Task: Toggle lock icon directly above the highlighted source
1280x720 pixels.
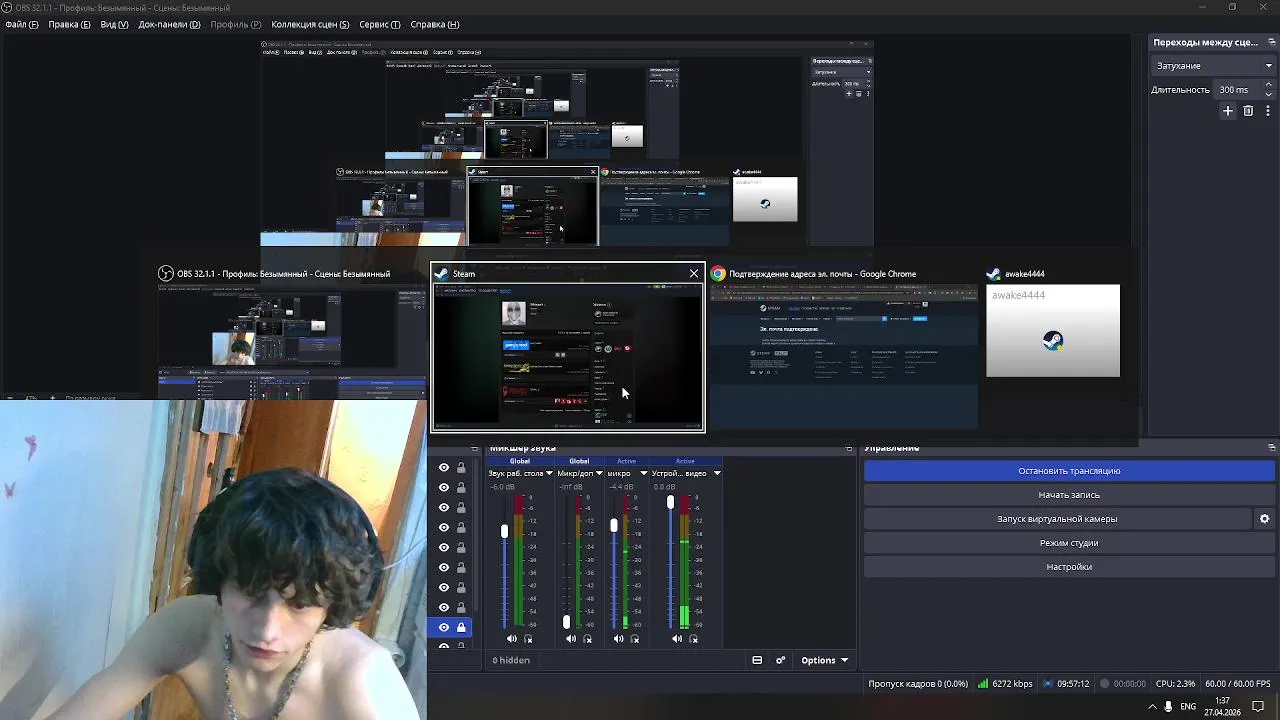Action: (461, 607)
